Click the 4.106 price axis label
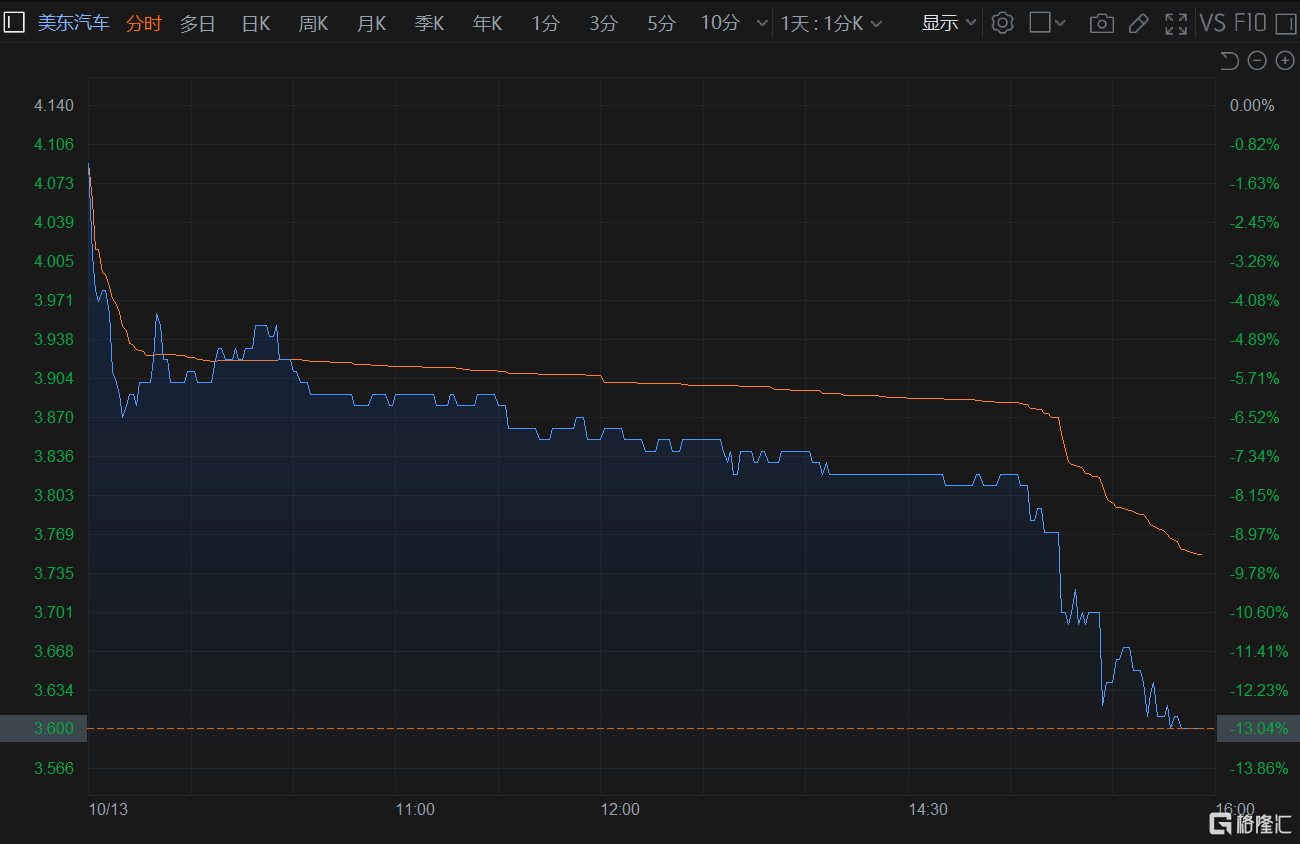 [54, 144]
